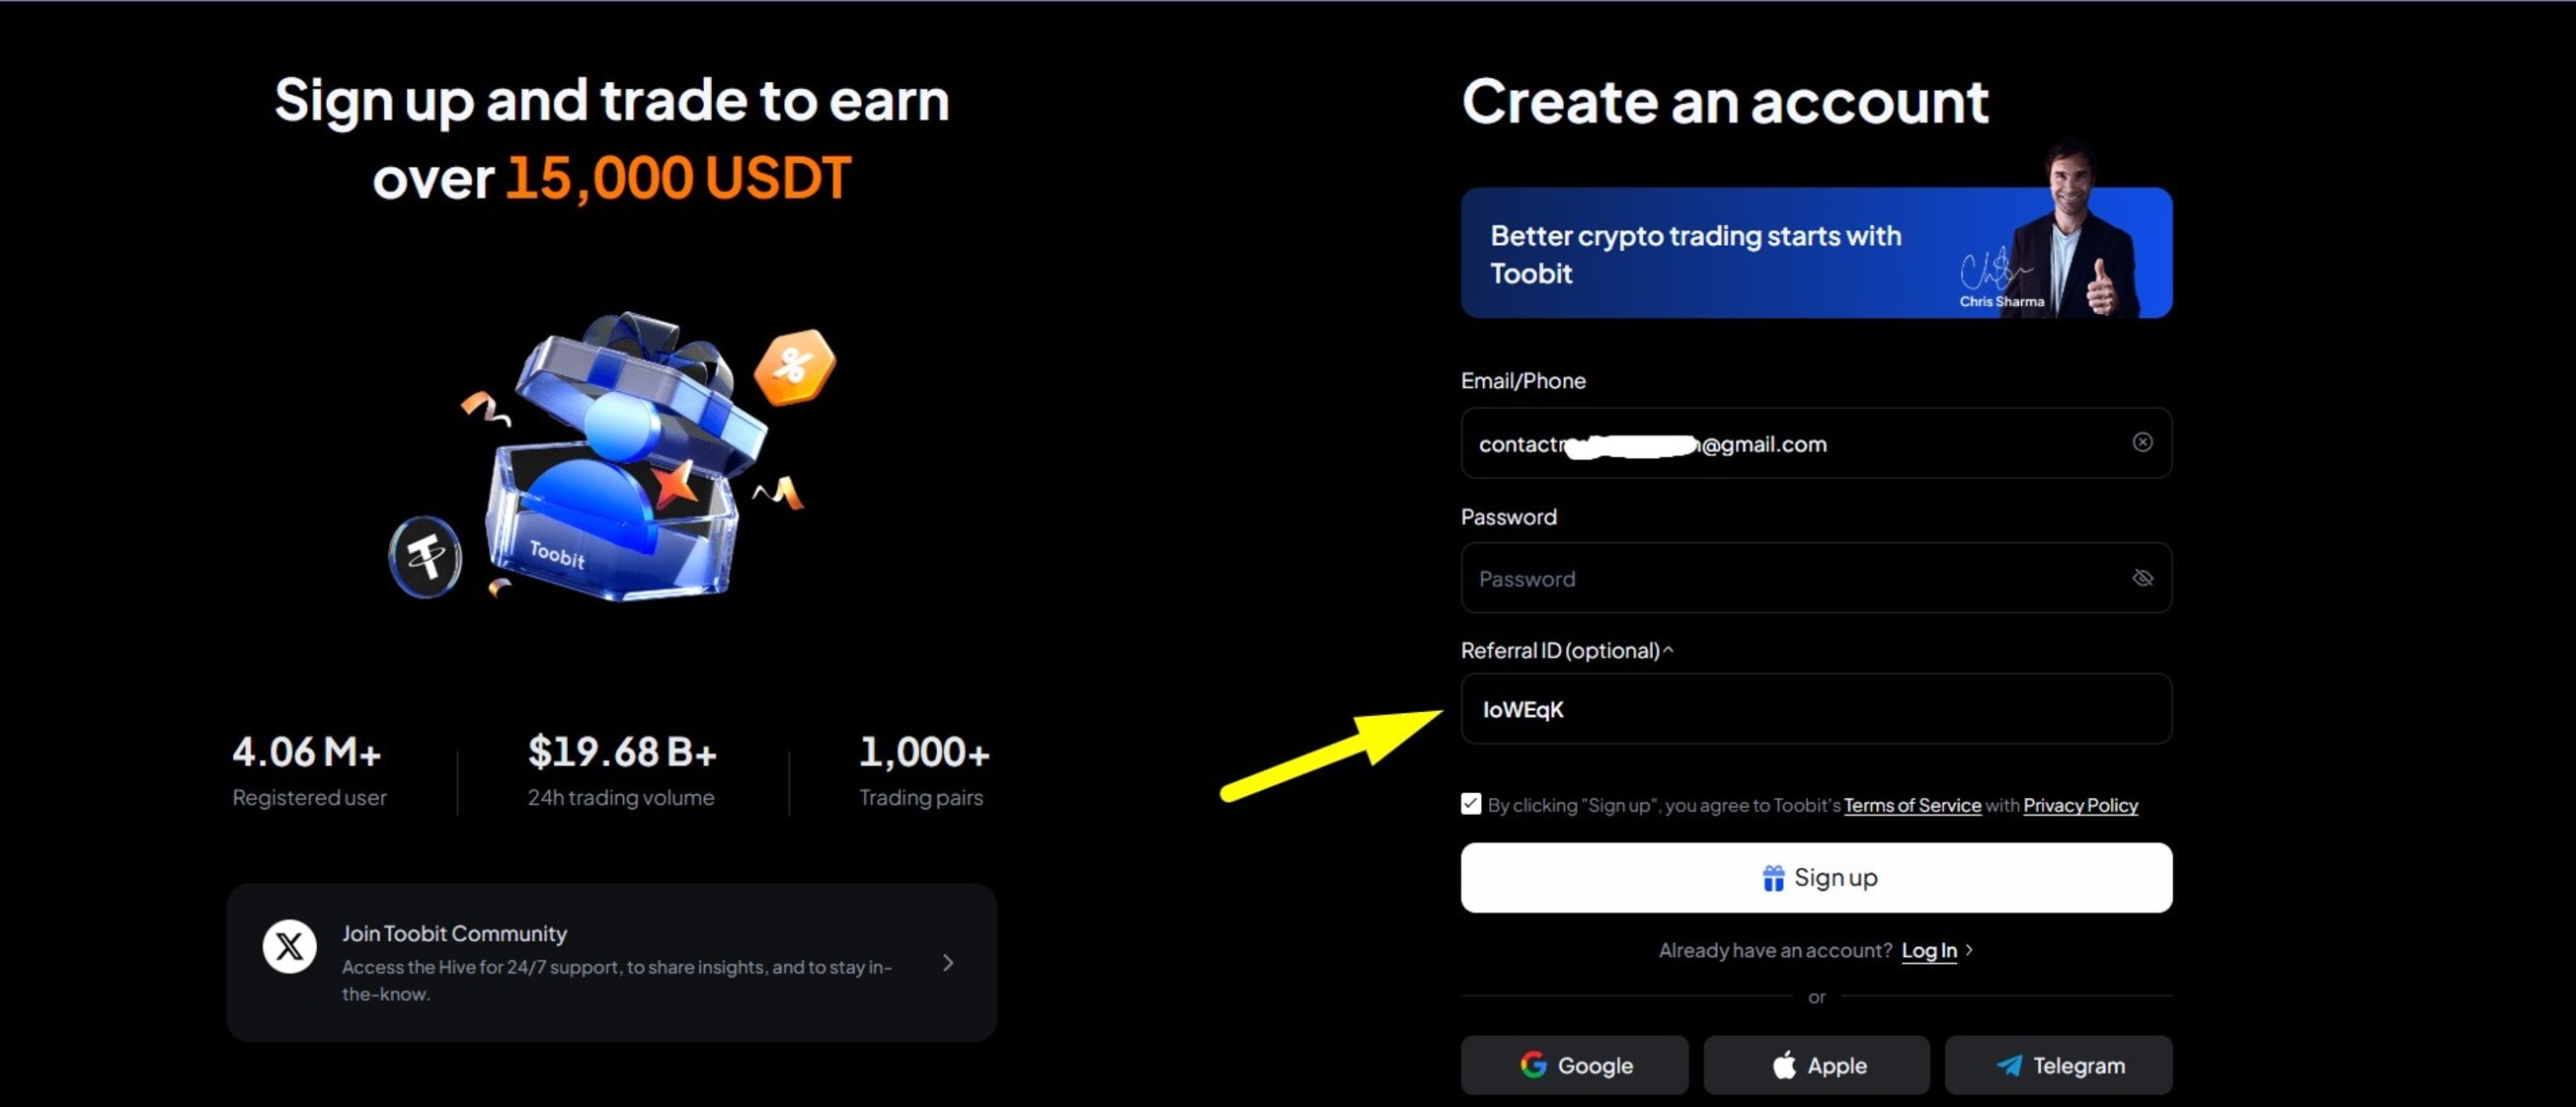Collapse the Referral ID section using the caret

click(1668, 649)
